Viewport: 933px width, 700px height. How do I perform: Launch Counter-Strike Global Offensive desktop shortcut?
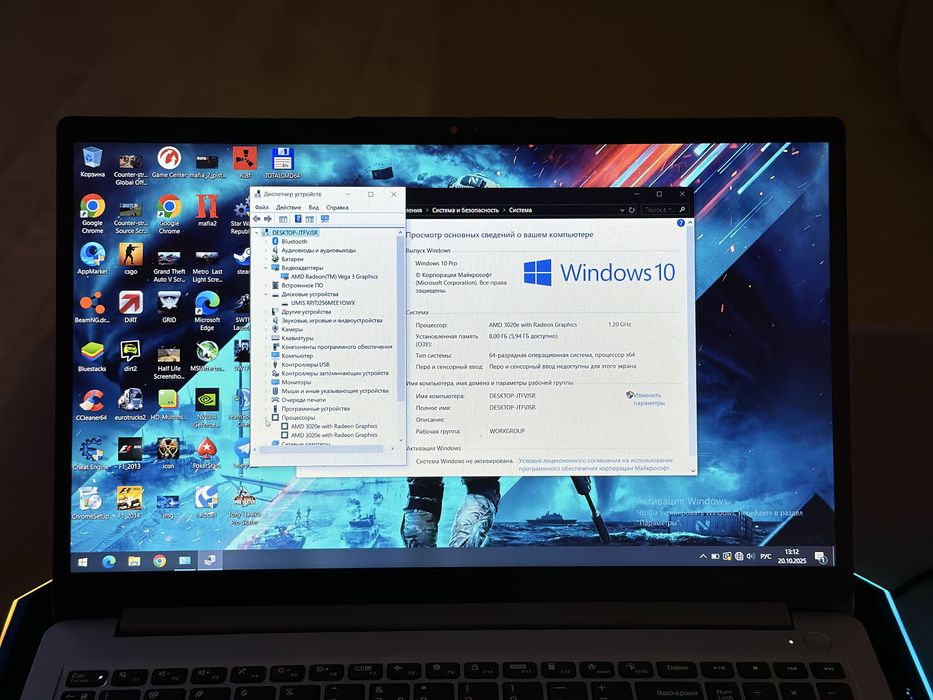point(131,169)
